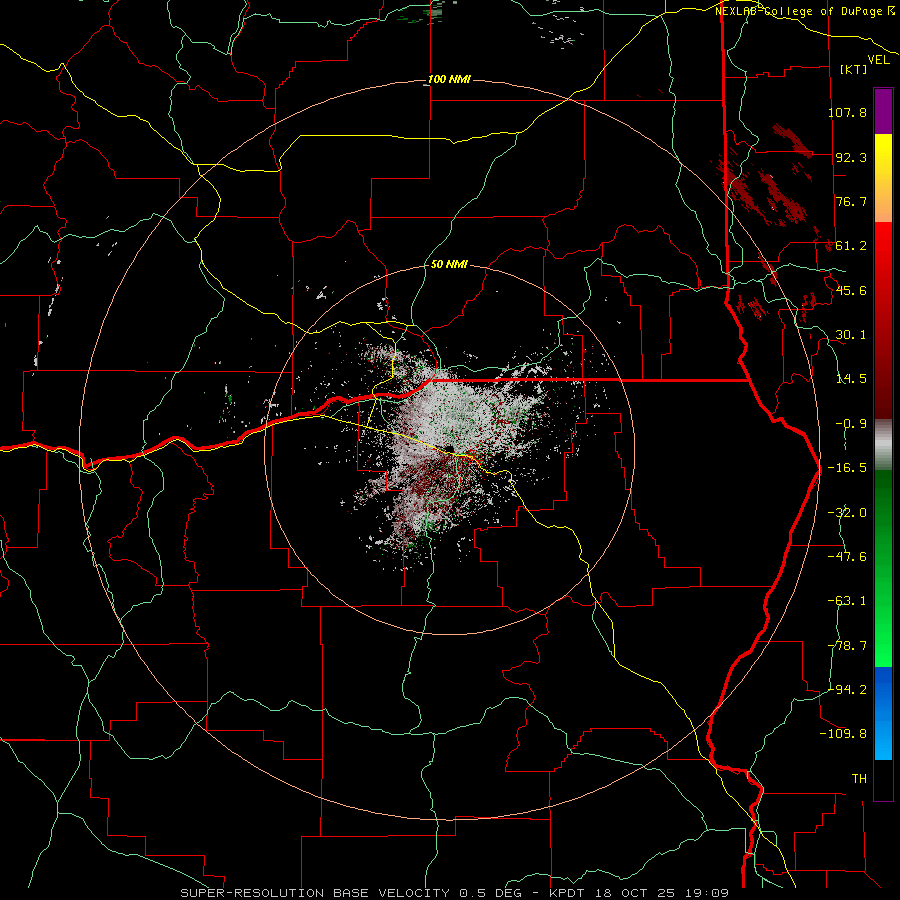Screen dimensions: 900x900
Task: Click the 92.3 velocity scale value
Action: click(x=851, y=157)
